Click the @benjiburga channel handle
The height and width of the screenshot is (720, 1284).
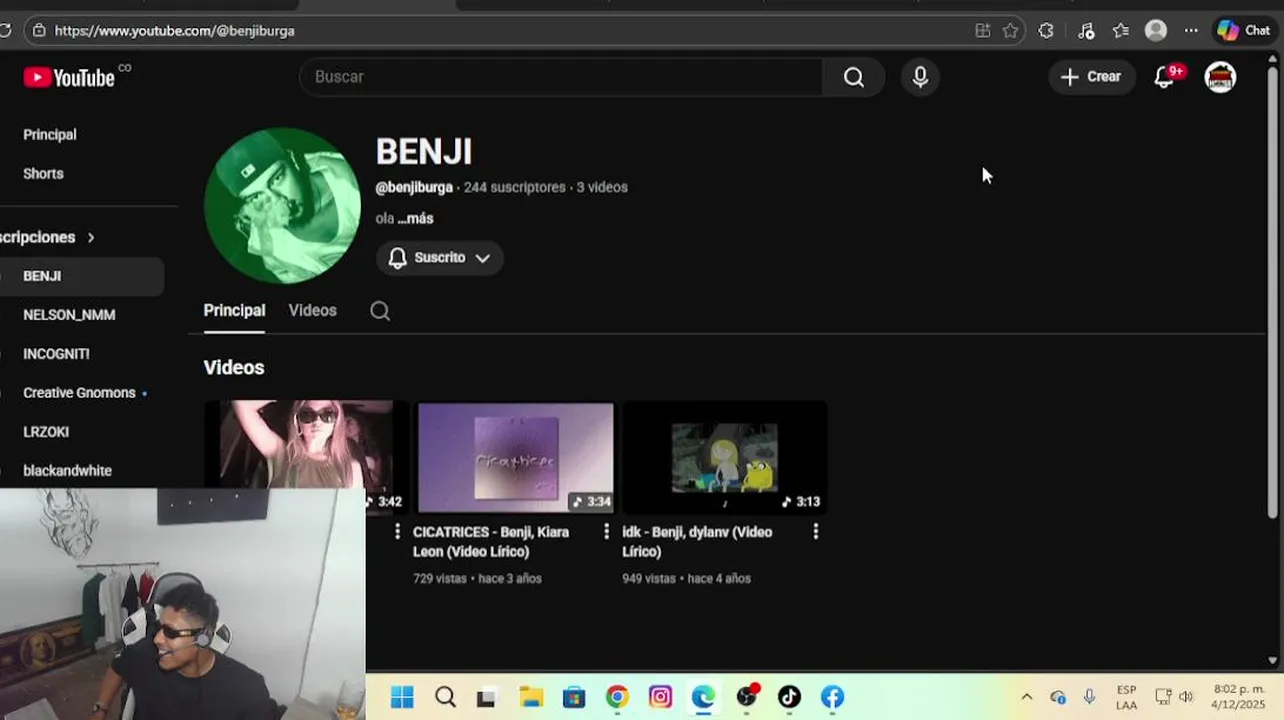click(414, 188)
